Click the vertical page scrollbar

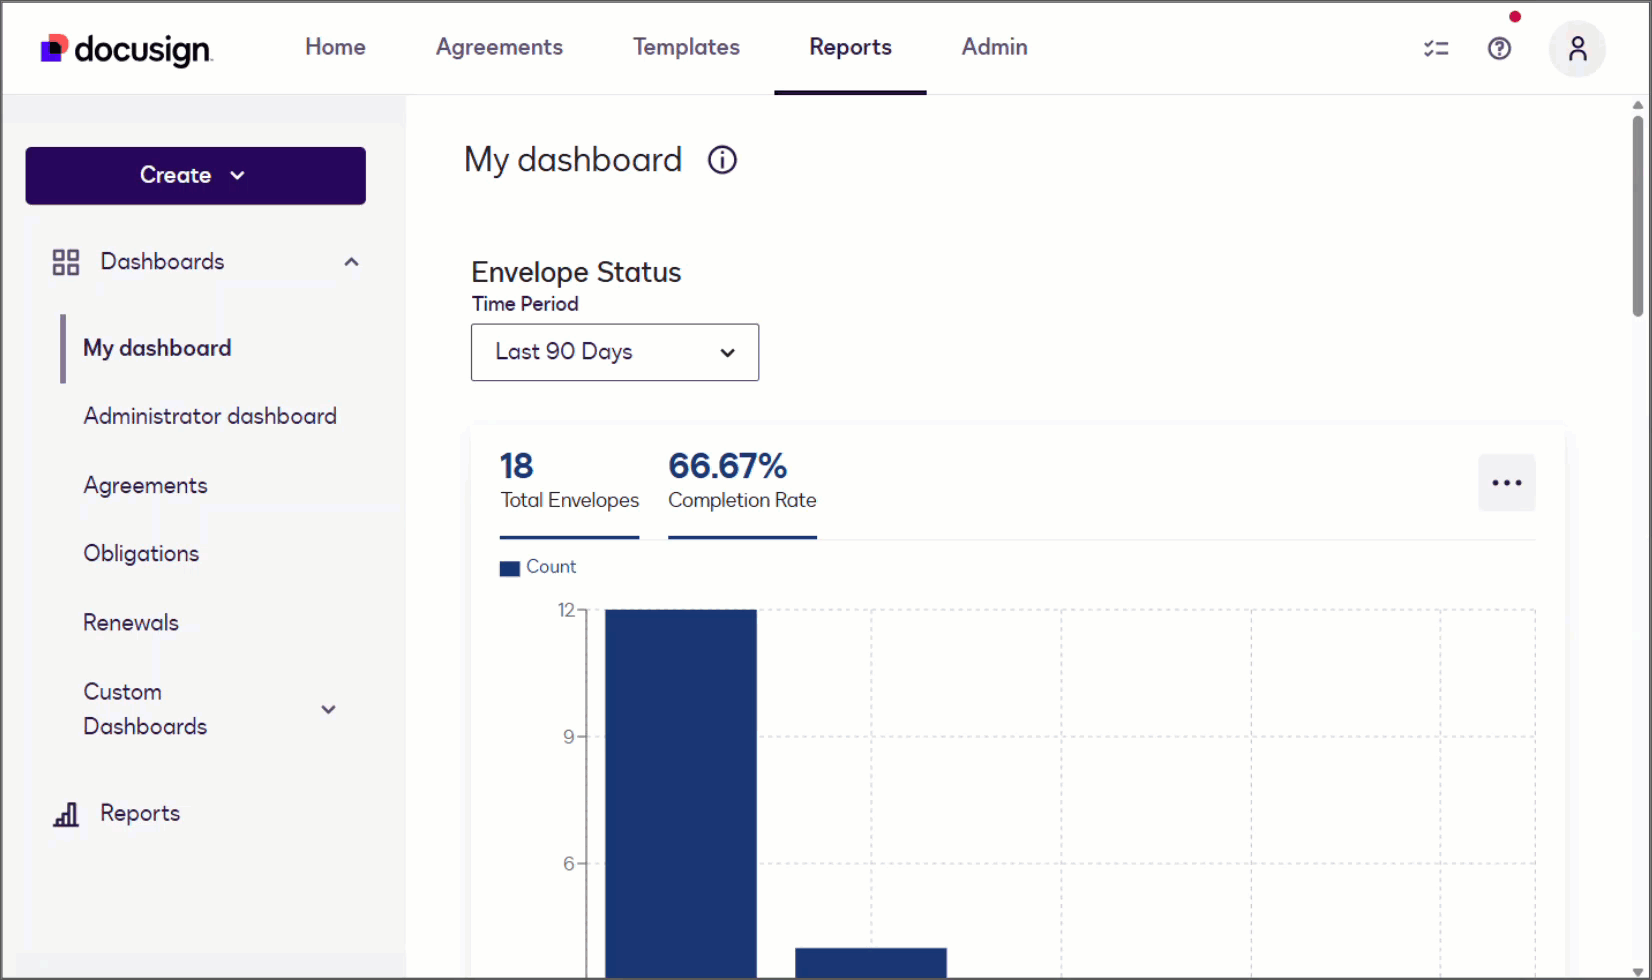tap(1637, 215)
